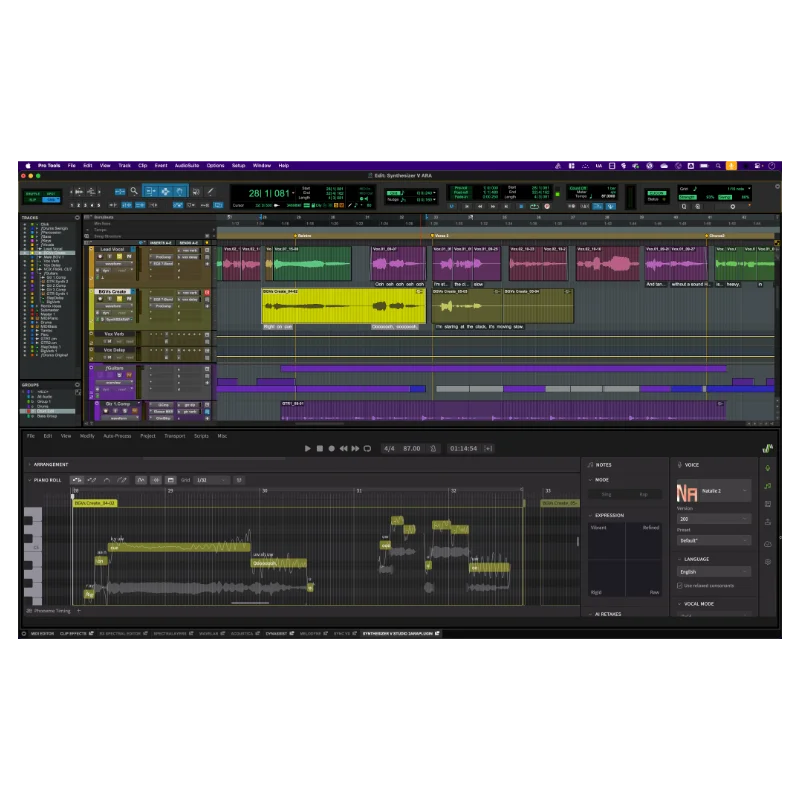Open the Track menu
The height and width of the screenshot is (800, 800).
[x=124, y=166]
